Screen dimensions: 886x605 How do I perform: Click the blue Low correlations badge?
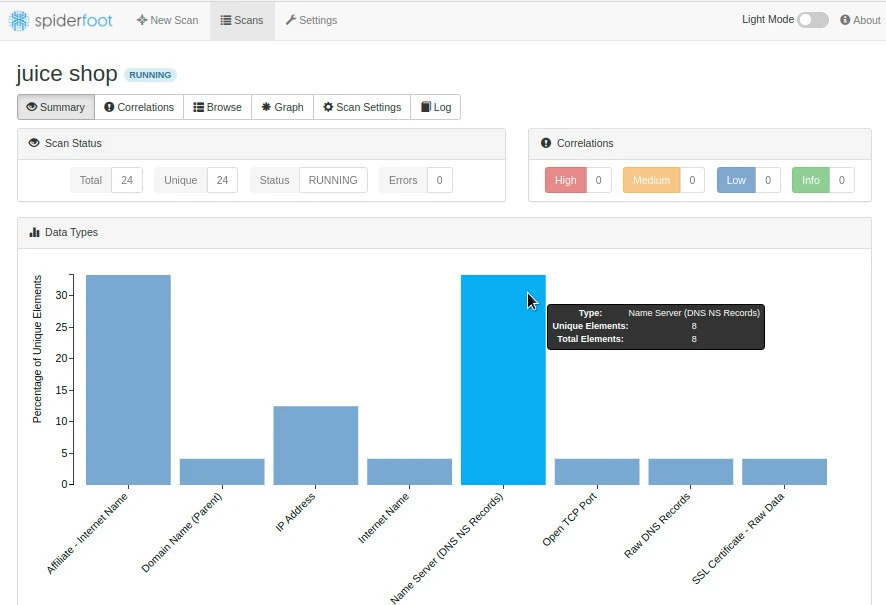[x=736, y=180]
